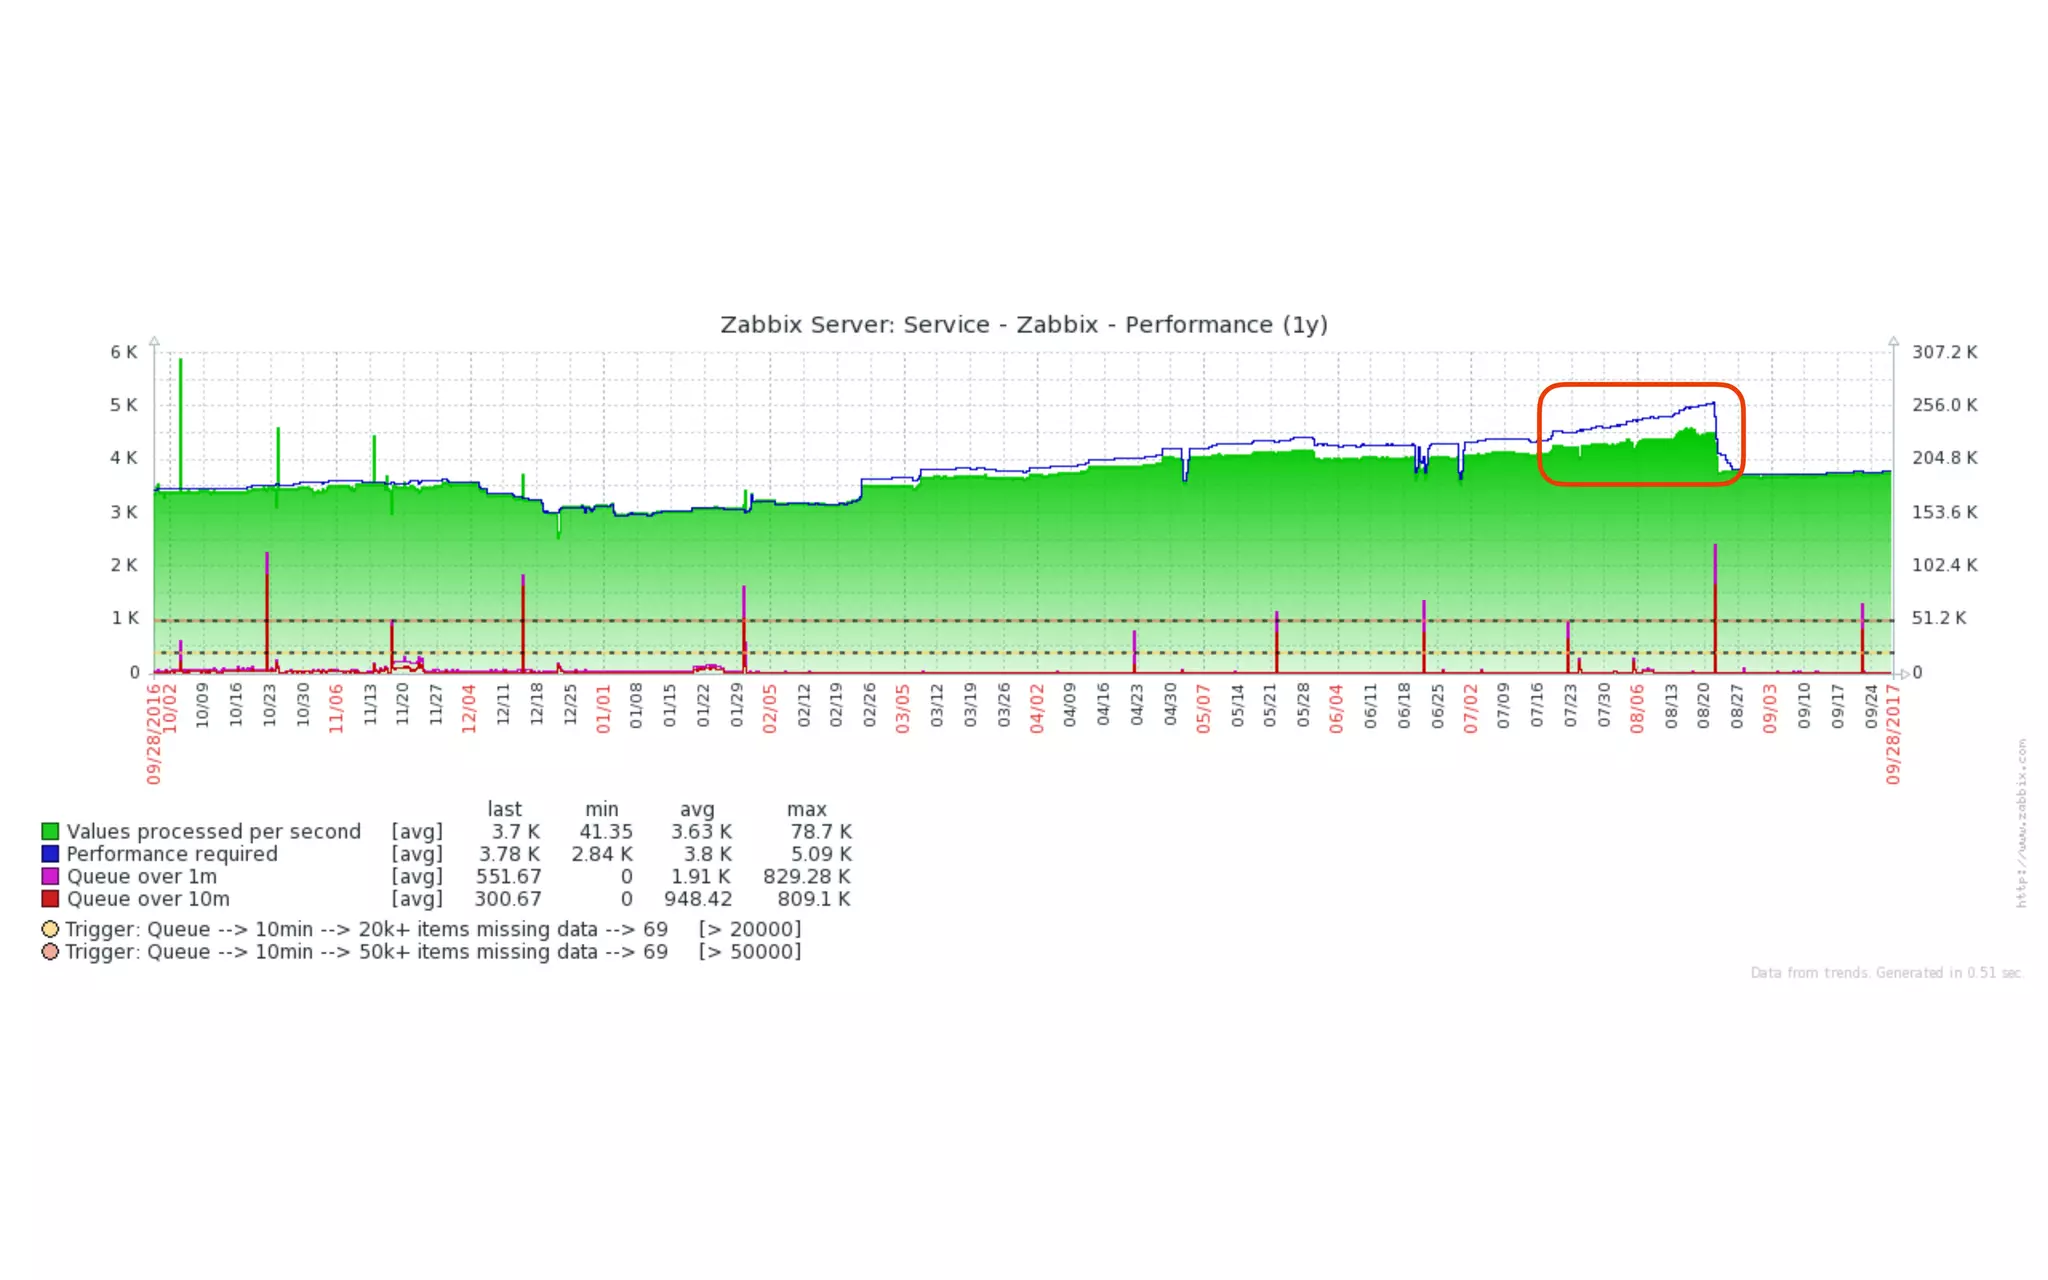Click the X-axis end arrow near 0

point(1903,673)
